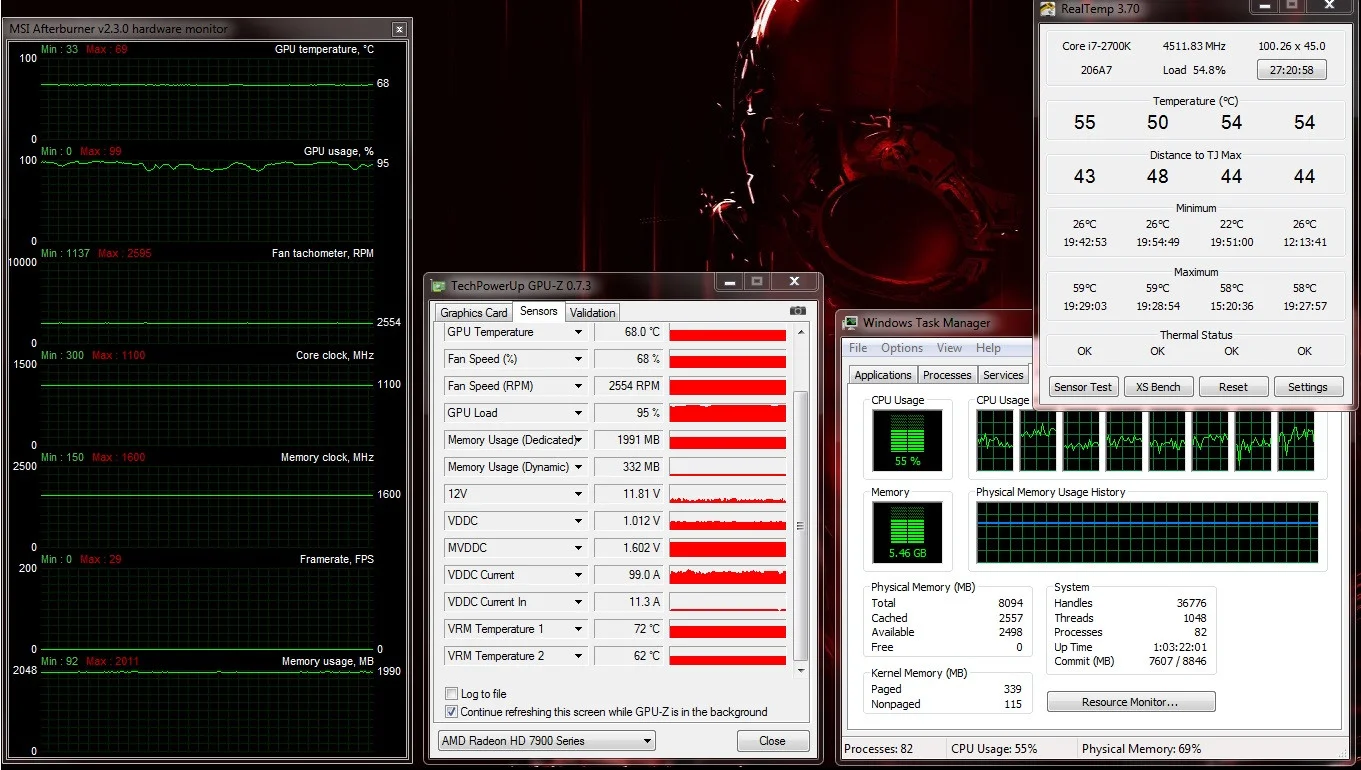
Task: Click the 27:20:58 timer toggle in RealTemp
Action: pyautogui.click(x=1291, y=70)
